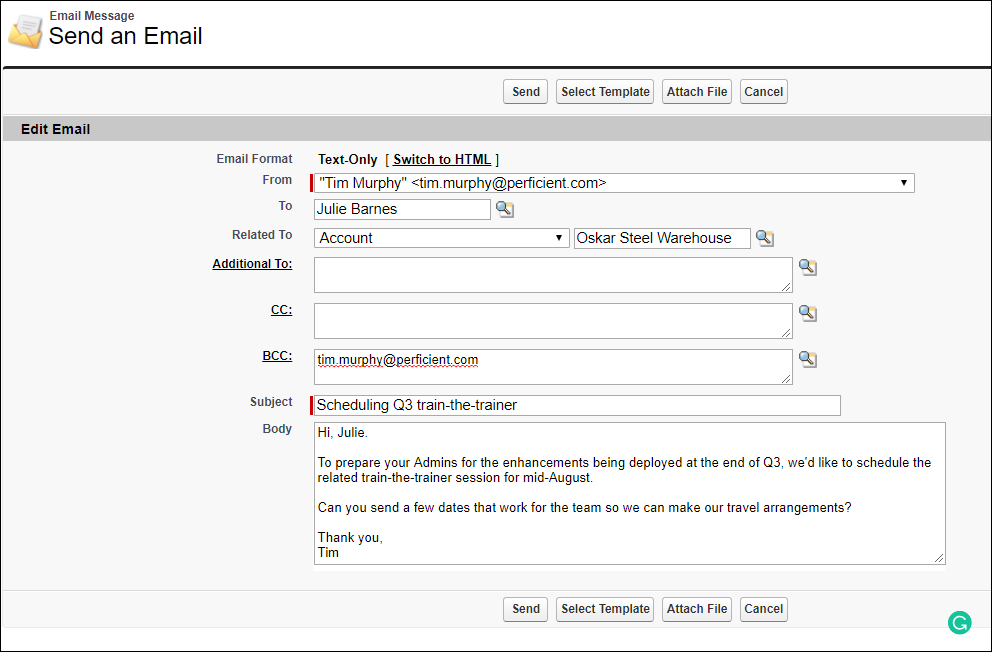Open lookup icon next to CC field
The image size is (992, 652).
(807, 314)
